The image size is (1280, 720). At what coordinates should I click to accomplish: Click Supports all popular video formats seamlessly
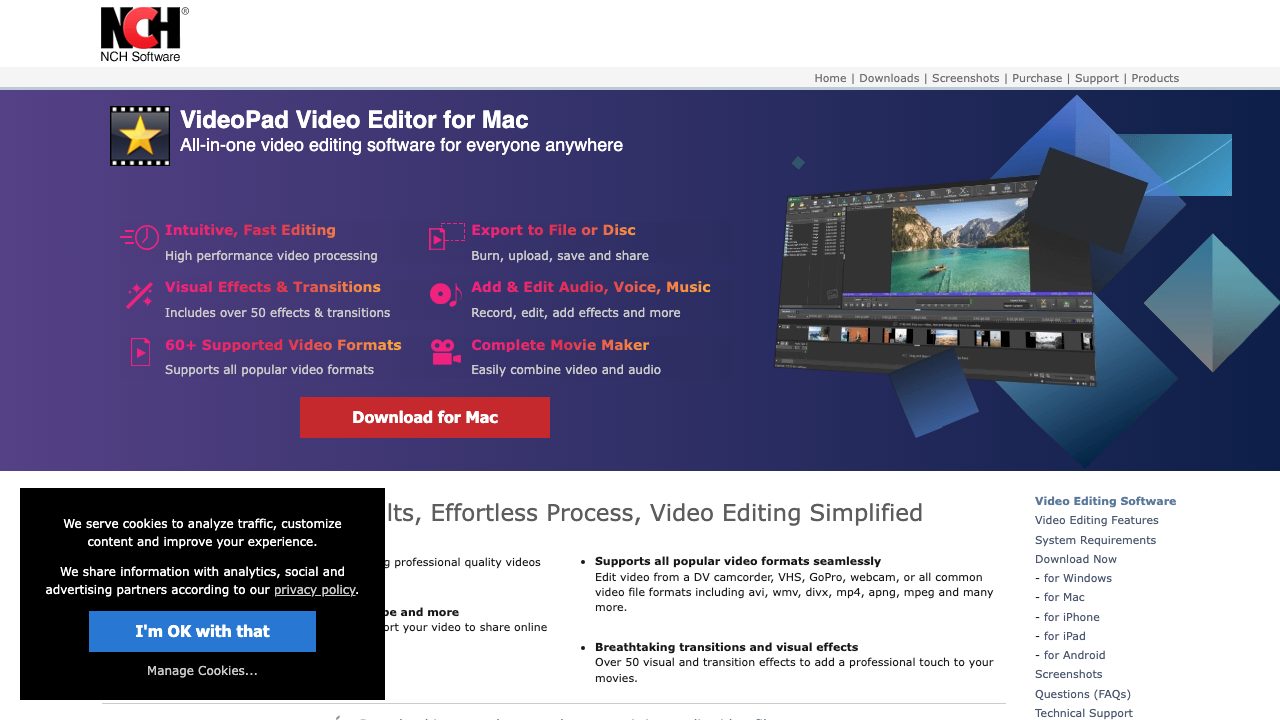tap(738, 561)
